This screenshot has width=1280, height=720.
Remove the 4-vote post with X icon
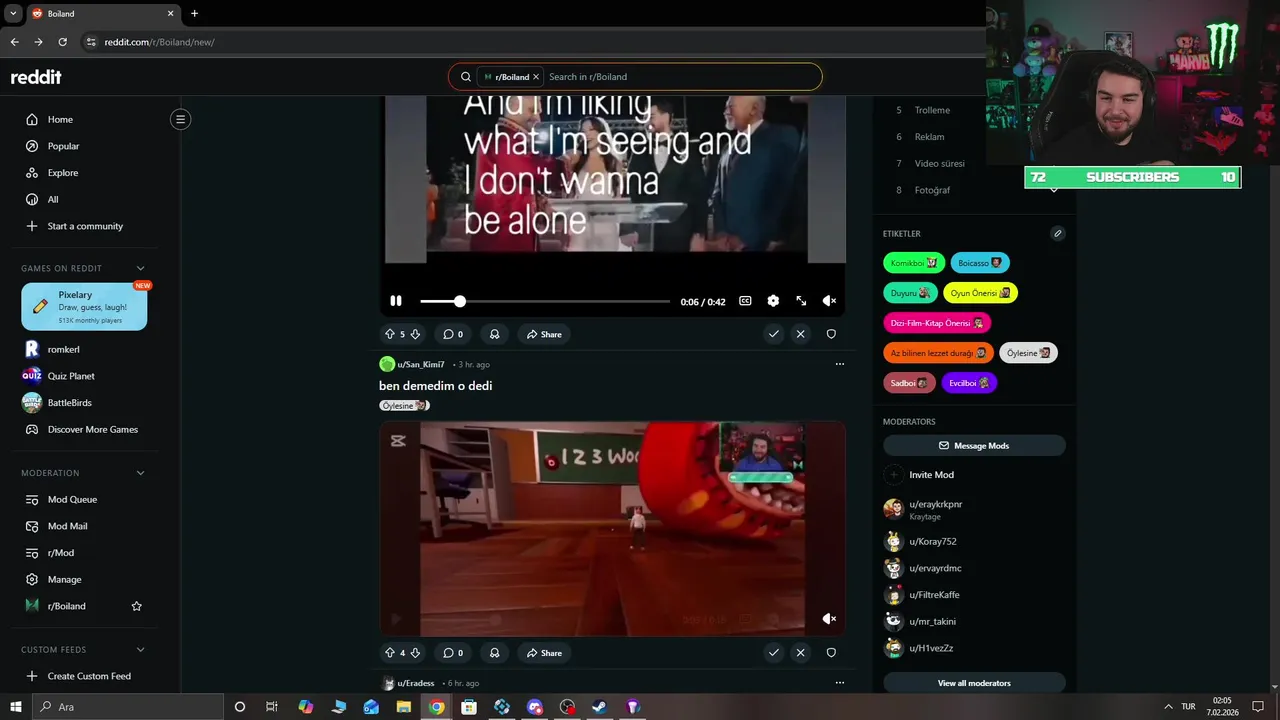[x=800, y=653]
